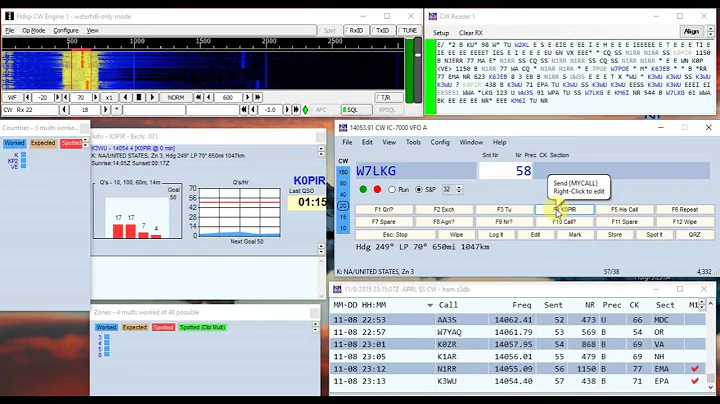Nudge frequency 600 down with single left arrow
This screenshot has width=720, height=404.
(x=209, y=97)
